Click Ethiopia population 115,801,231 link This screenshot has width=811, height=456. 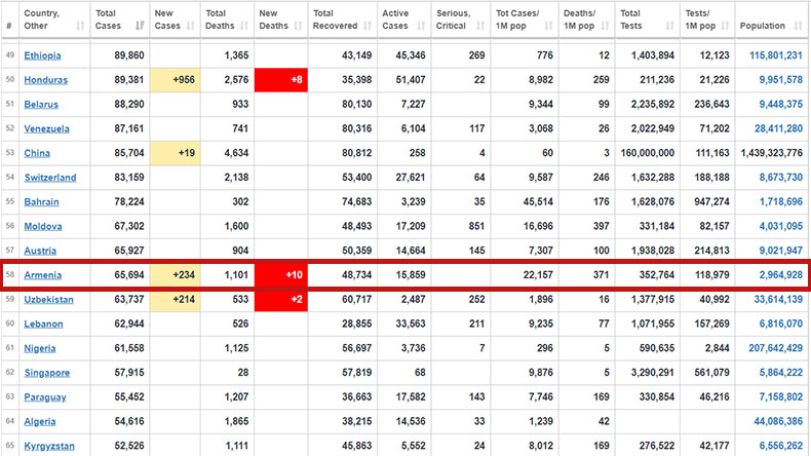(776, 55)
